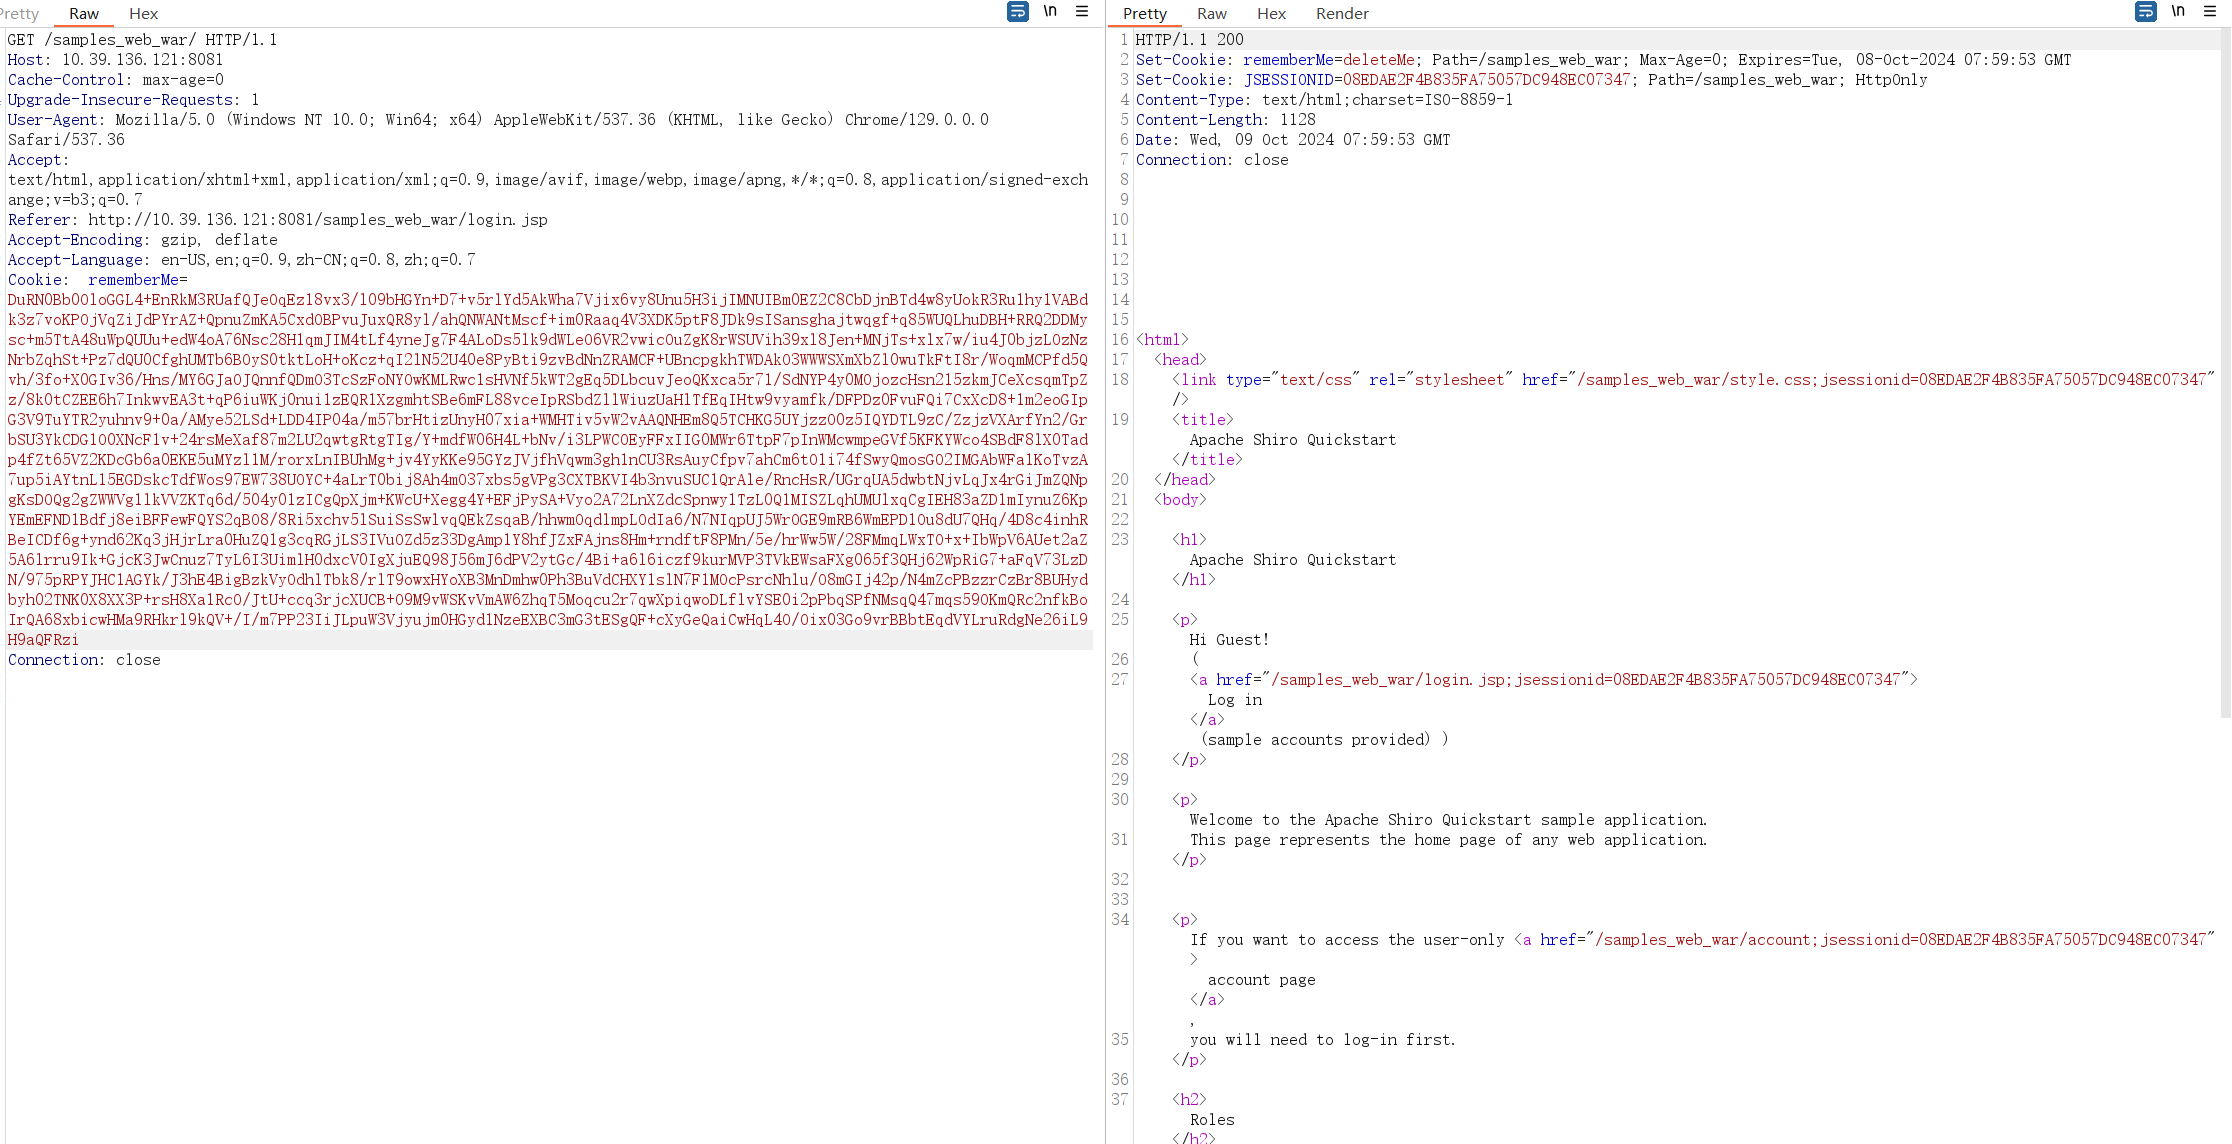Viewport: 2232px width, 1144px height.
Task: Toggle word wrap in response pane
Action: pos(2145,12)
